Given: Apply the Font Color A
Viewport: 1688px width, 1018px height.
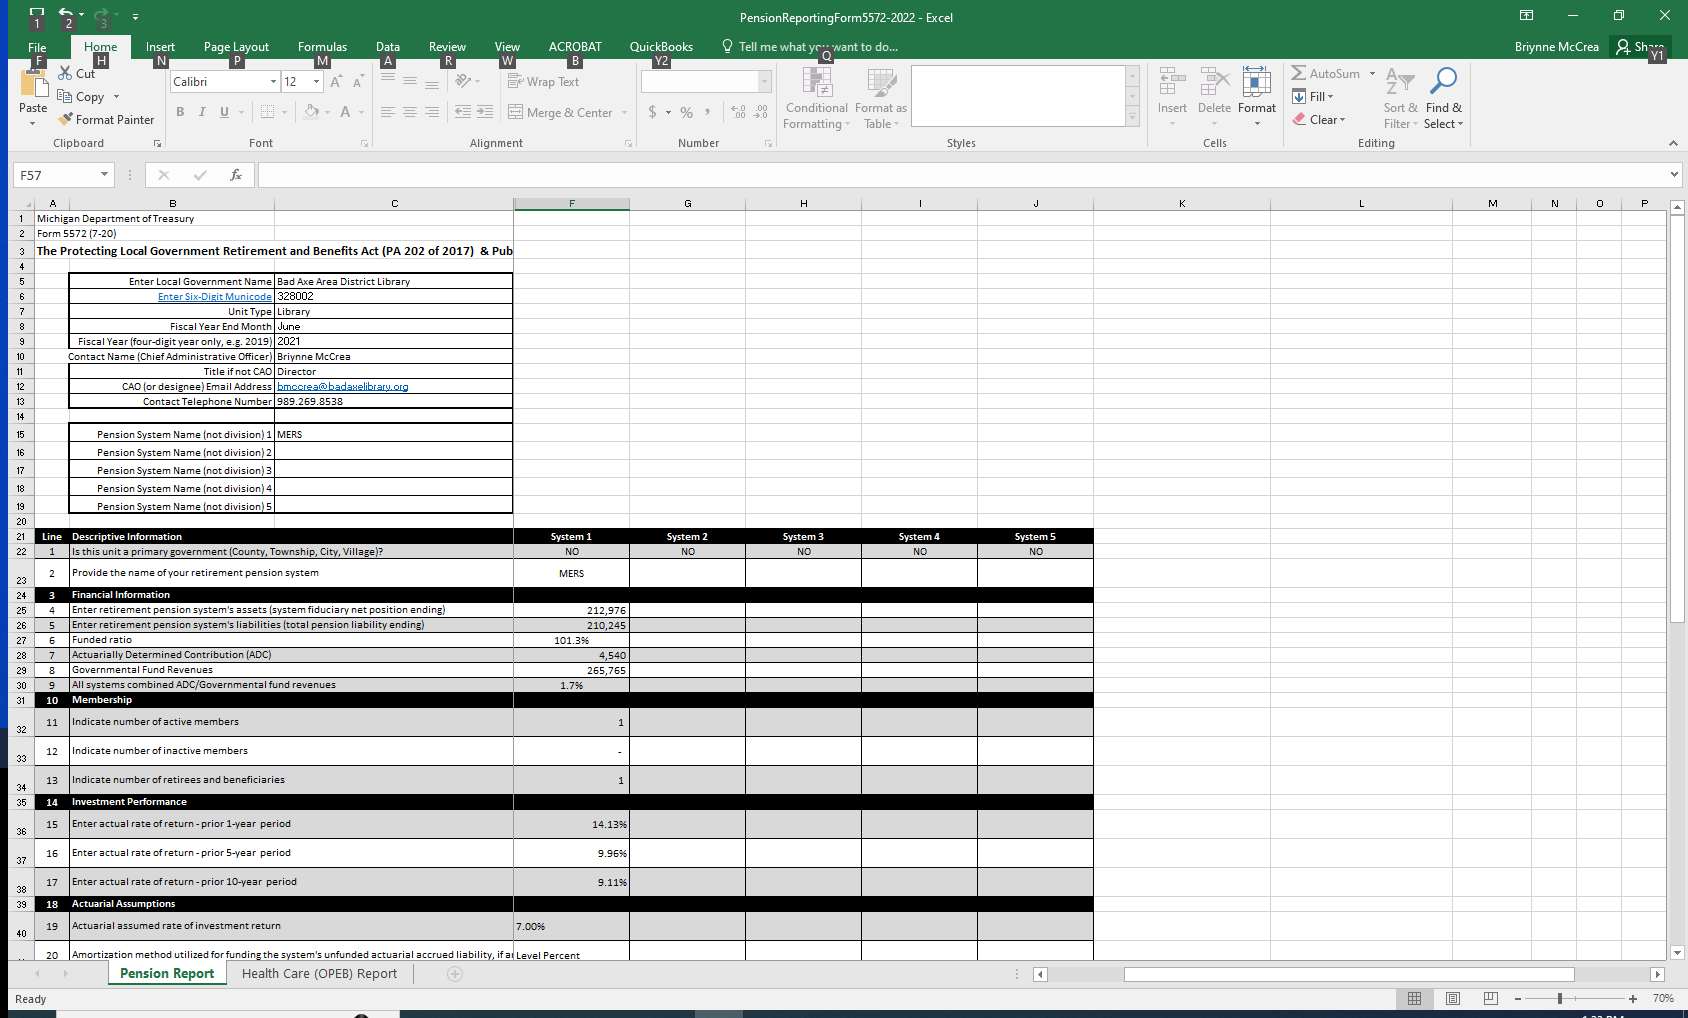Looking at the screenshot, I should (345, 112).
